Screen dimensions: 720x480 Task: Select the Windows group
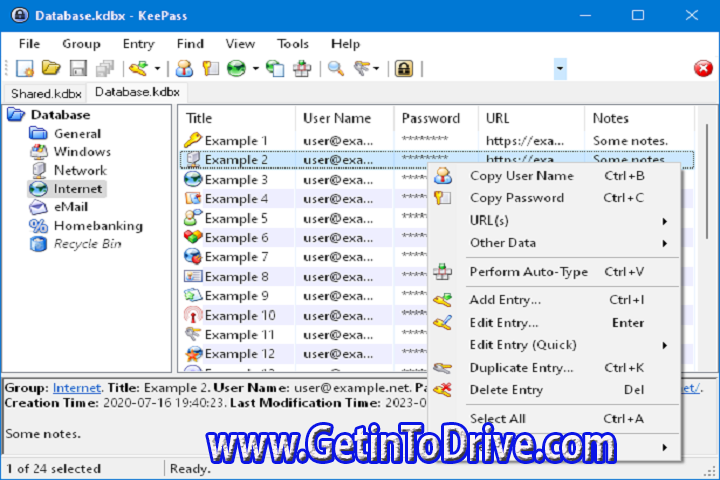pos(82,152)
